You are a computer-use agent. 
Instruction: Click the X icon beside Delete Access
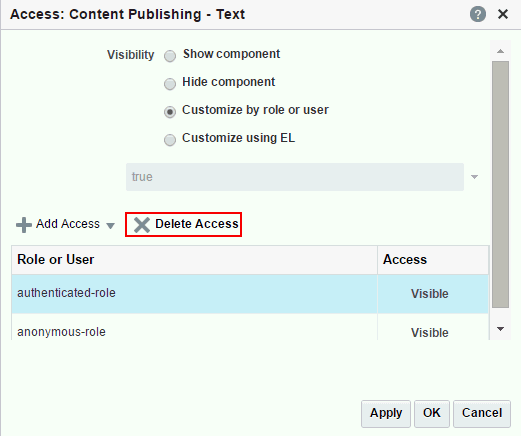point(142,225)
